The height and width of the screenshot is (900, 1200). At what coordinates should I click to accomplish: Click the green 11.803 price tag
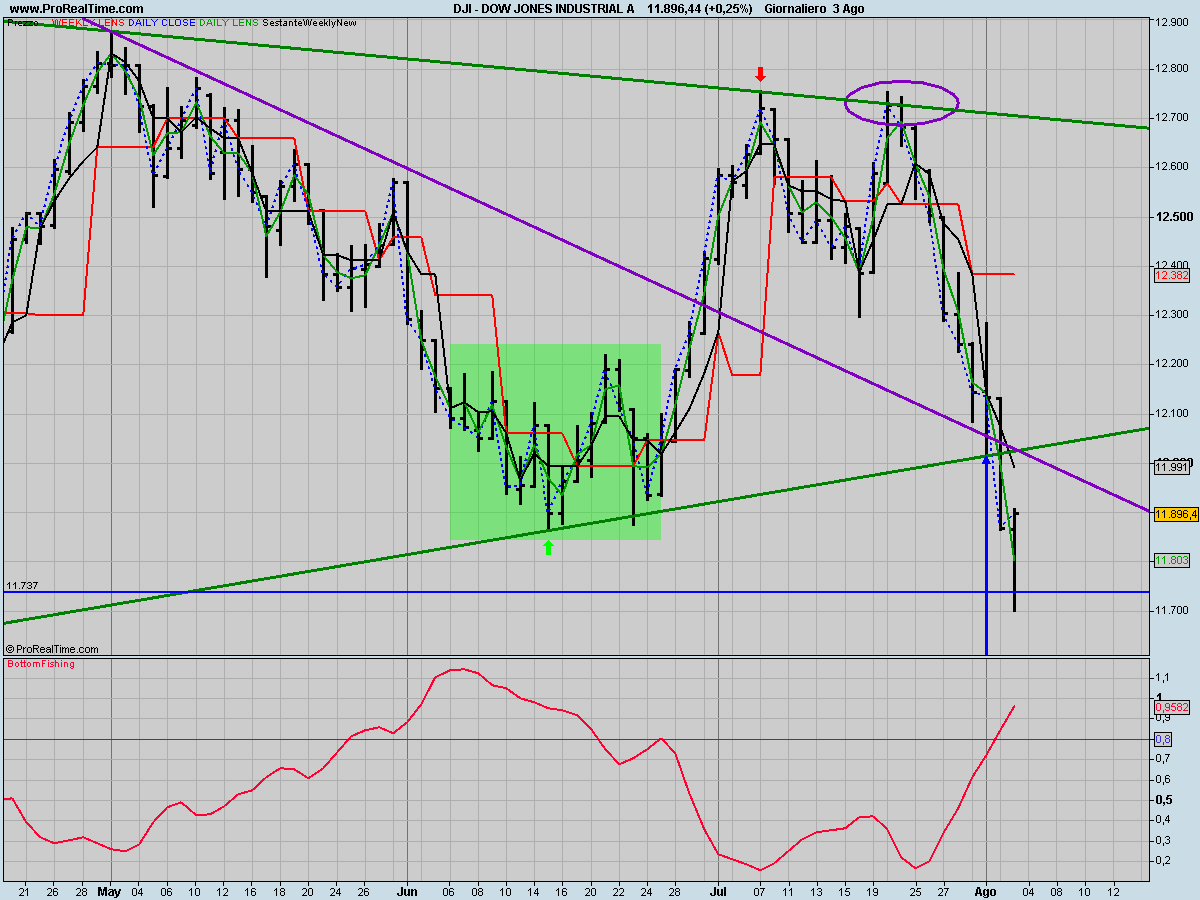click(1171, 561)
